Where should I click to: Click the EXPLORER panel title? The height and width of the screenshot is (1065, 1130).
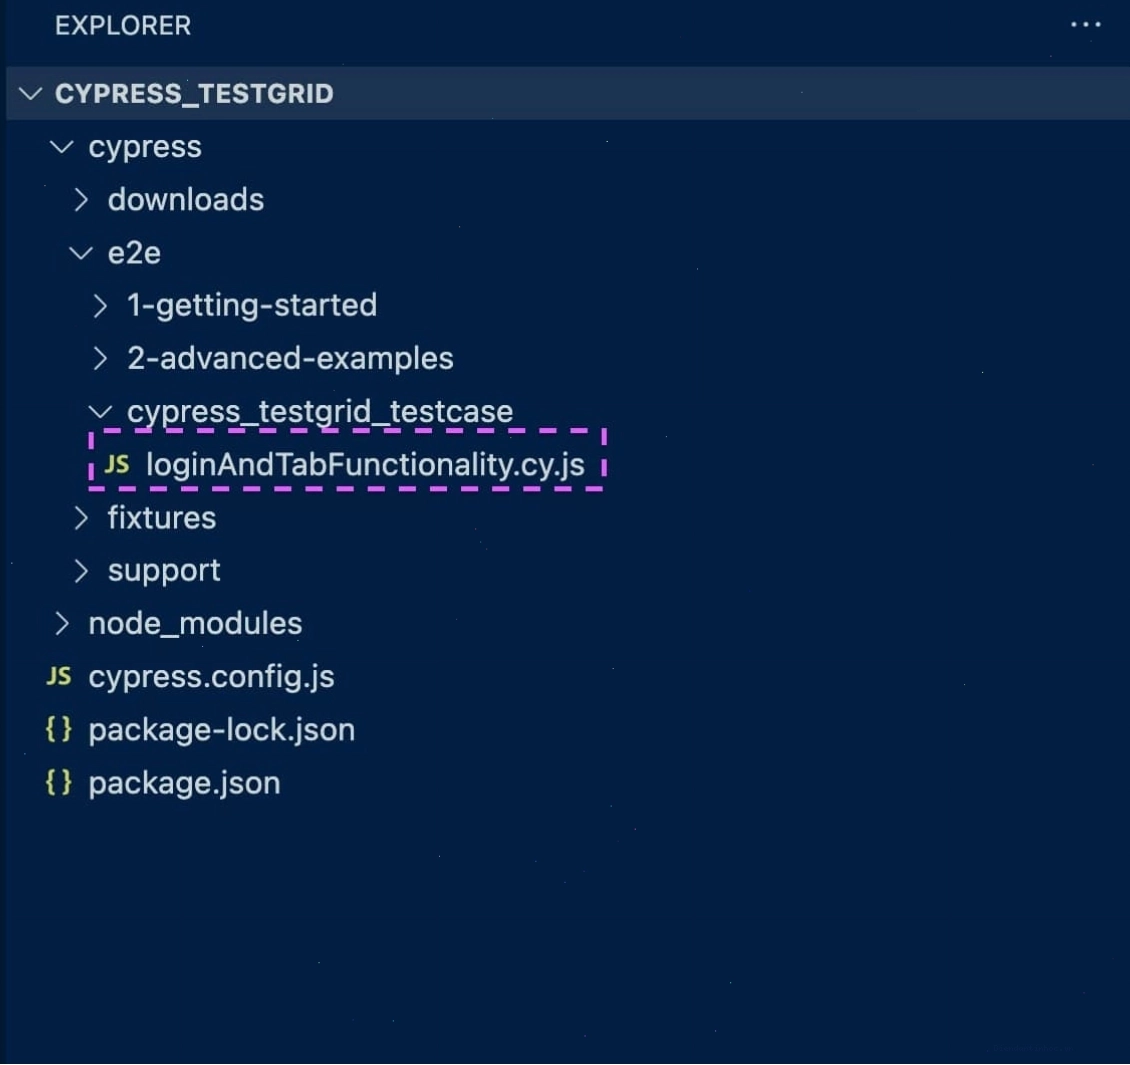pos(123,26)
